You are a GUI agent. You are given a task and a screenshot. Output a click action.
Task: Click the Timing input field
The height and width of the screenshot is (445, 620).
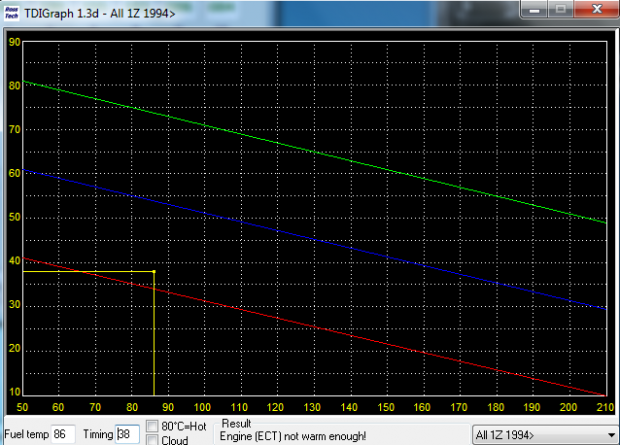click(x=127, y=434)
